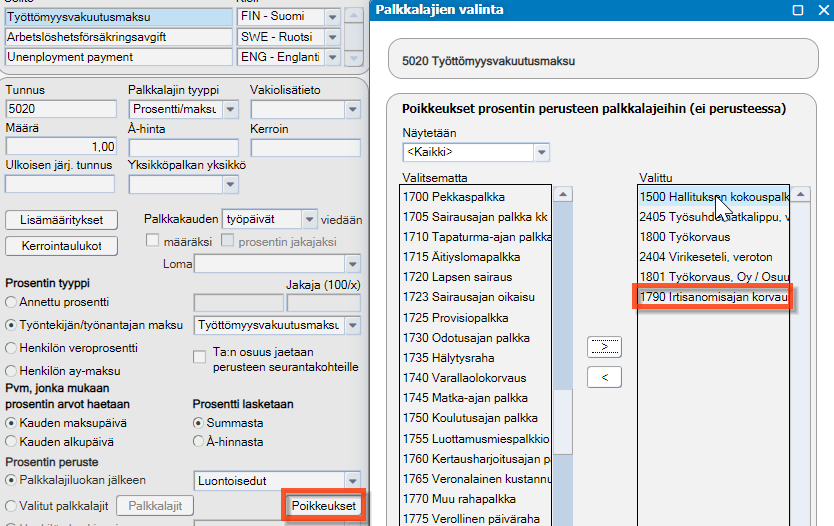The width and height of the screenshot is (834, 526).
Task: Choose Valitut palkkalajit basis option
Action: coord(11,506)
